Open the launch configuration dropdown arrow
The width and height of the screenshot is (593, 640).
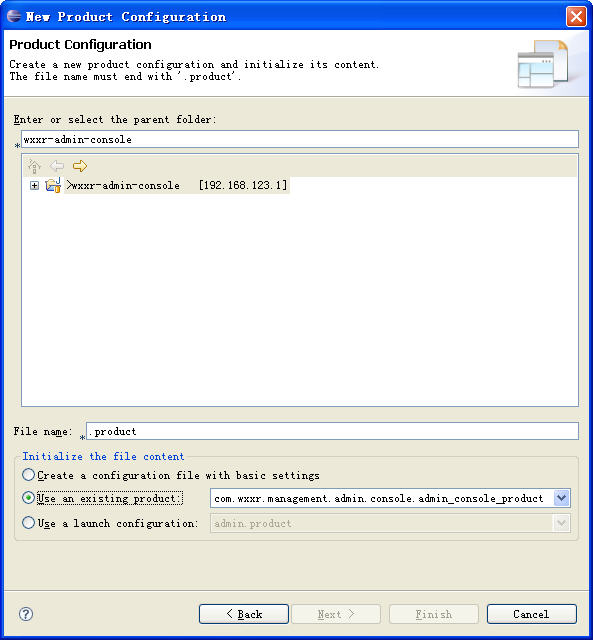tap(562, 523)
